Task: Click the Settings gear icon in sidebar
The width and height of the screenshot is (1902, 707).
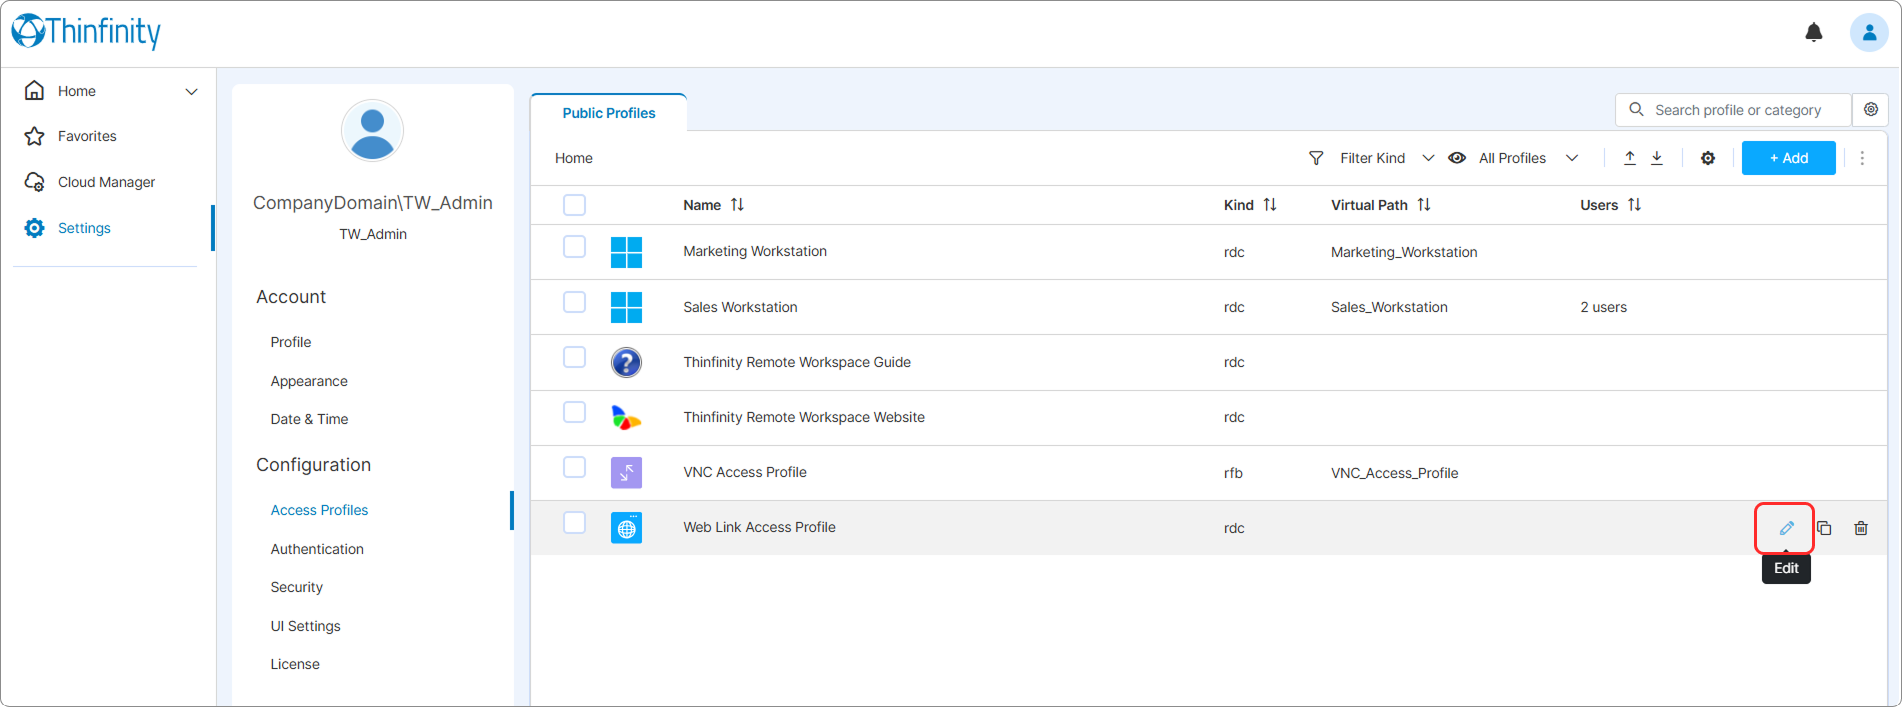Action: click(x=35, y=228)
